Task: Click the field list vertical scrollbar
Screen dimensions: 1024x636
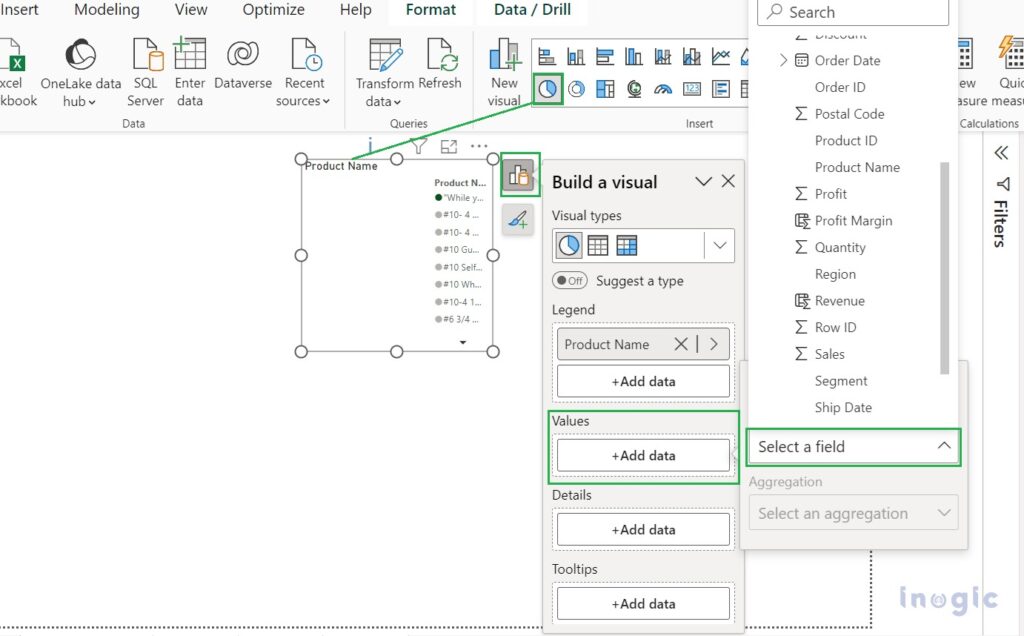Action: (945, 268)
